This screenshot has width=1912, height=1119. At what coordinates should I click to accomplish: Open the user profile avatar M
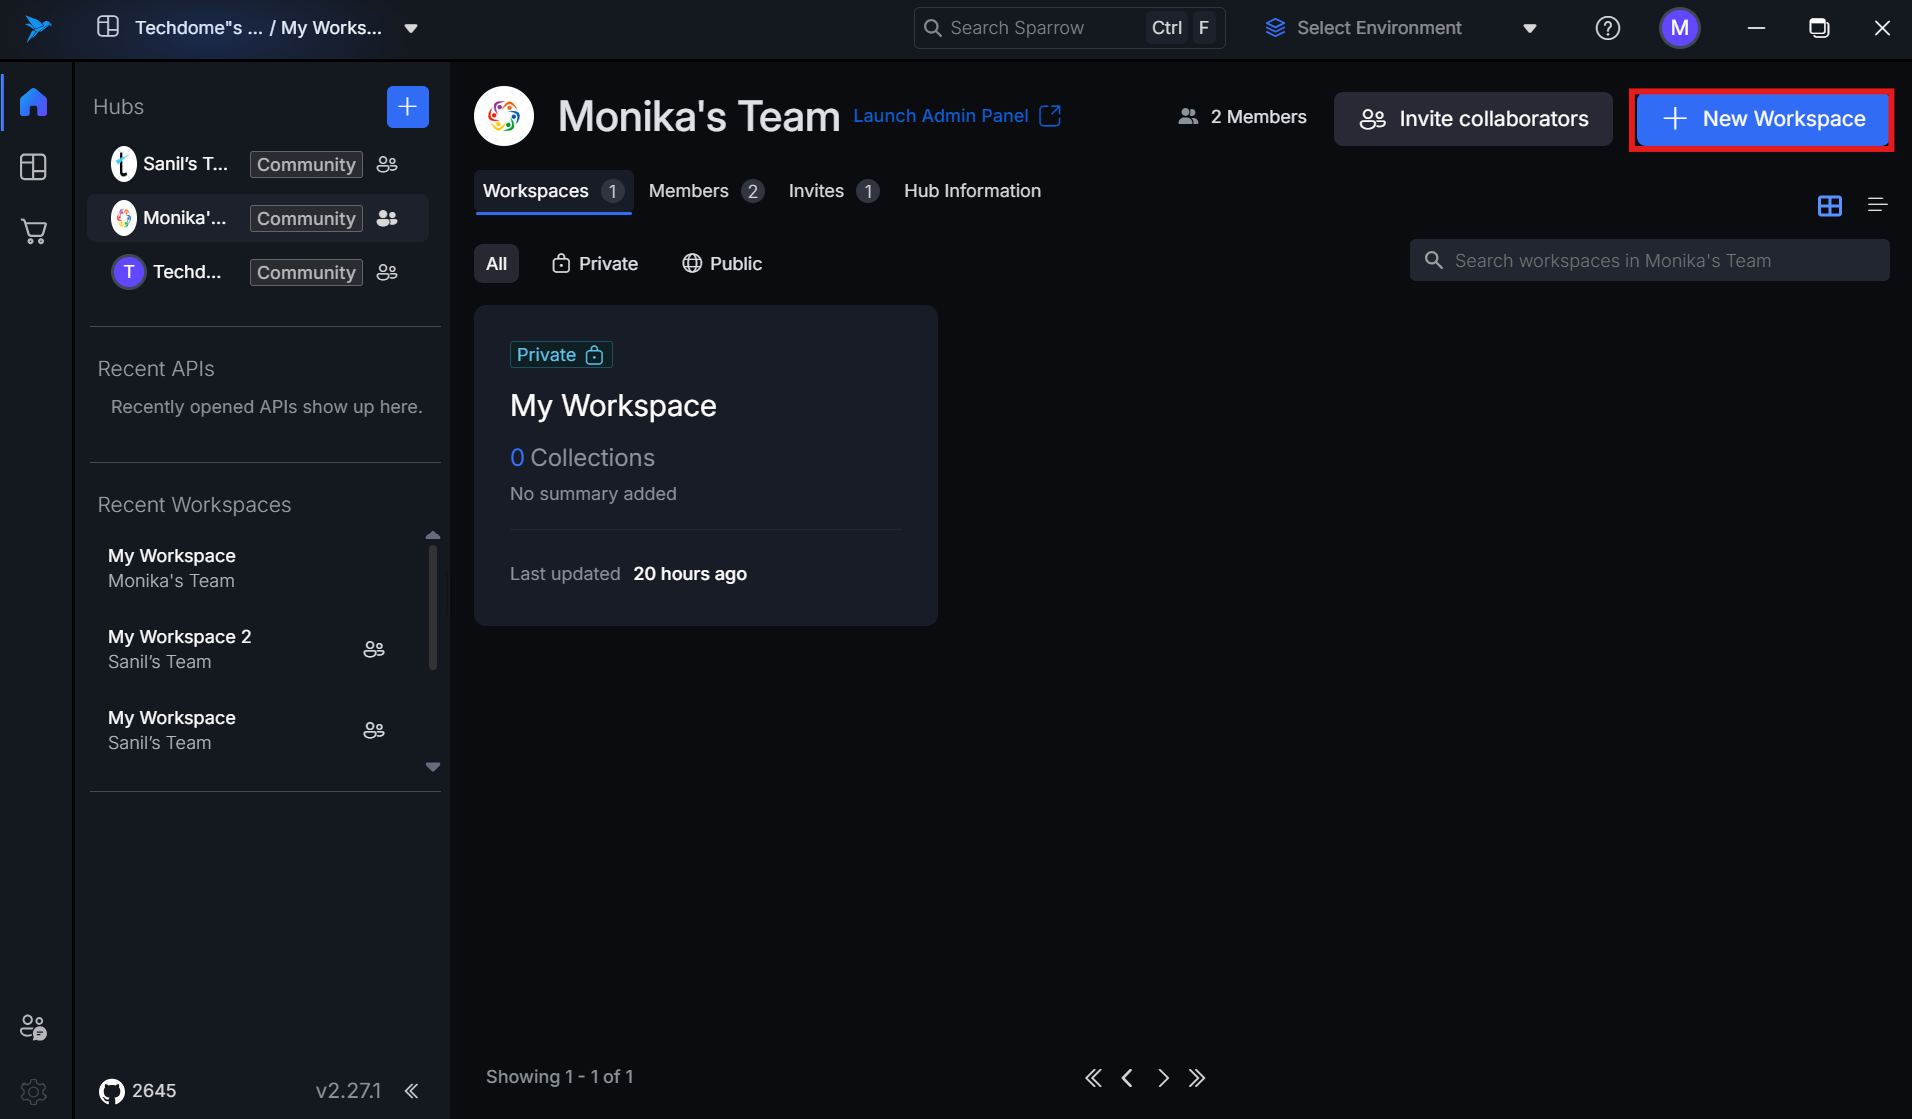coord(1680,28)
